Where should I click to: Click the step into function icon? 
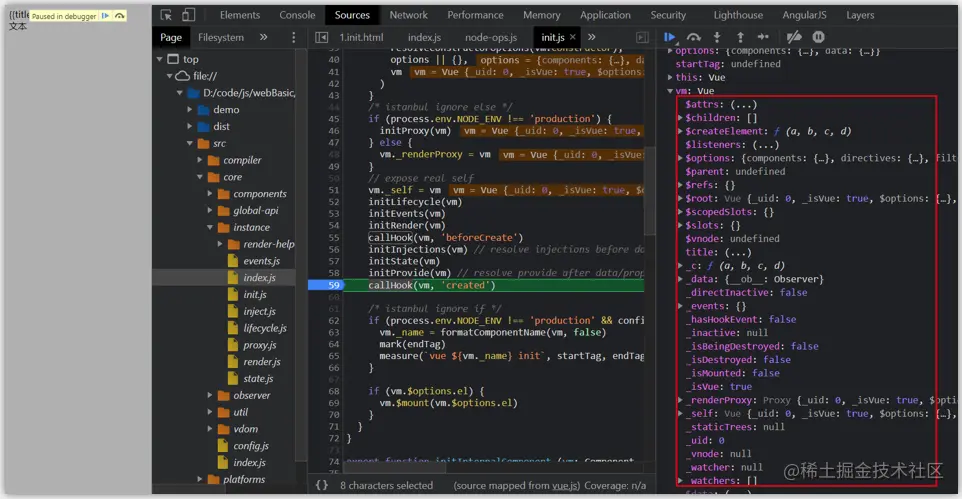717,37
